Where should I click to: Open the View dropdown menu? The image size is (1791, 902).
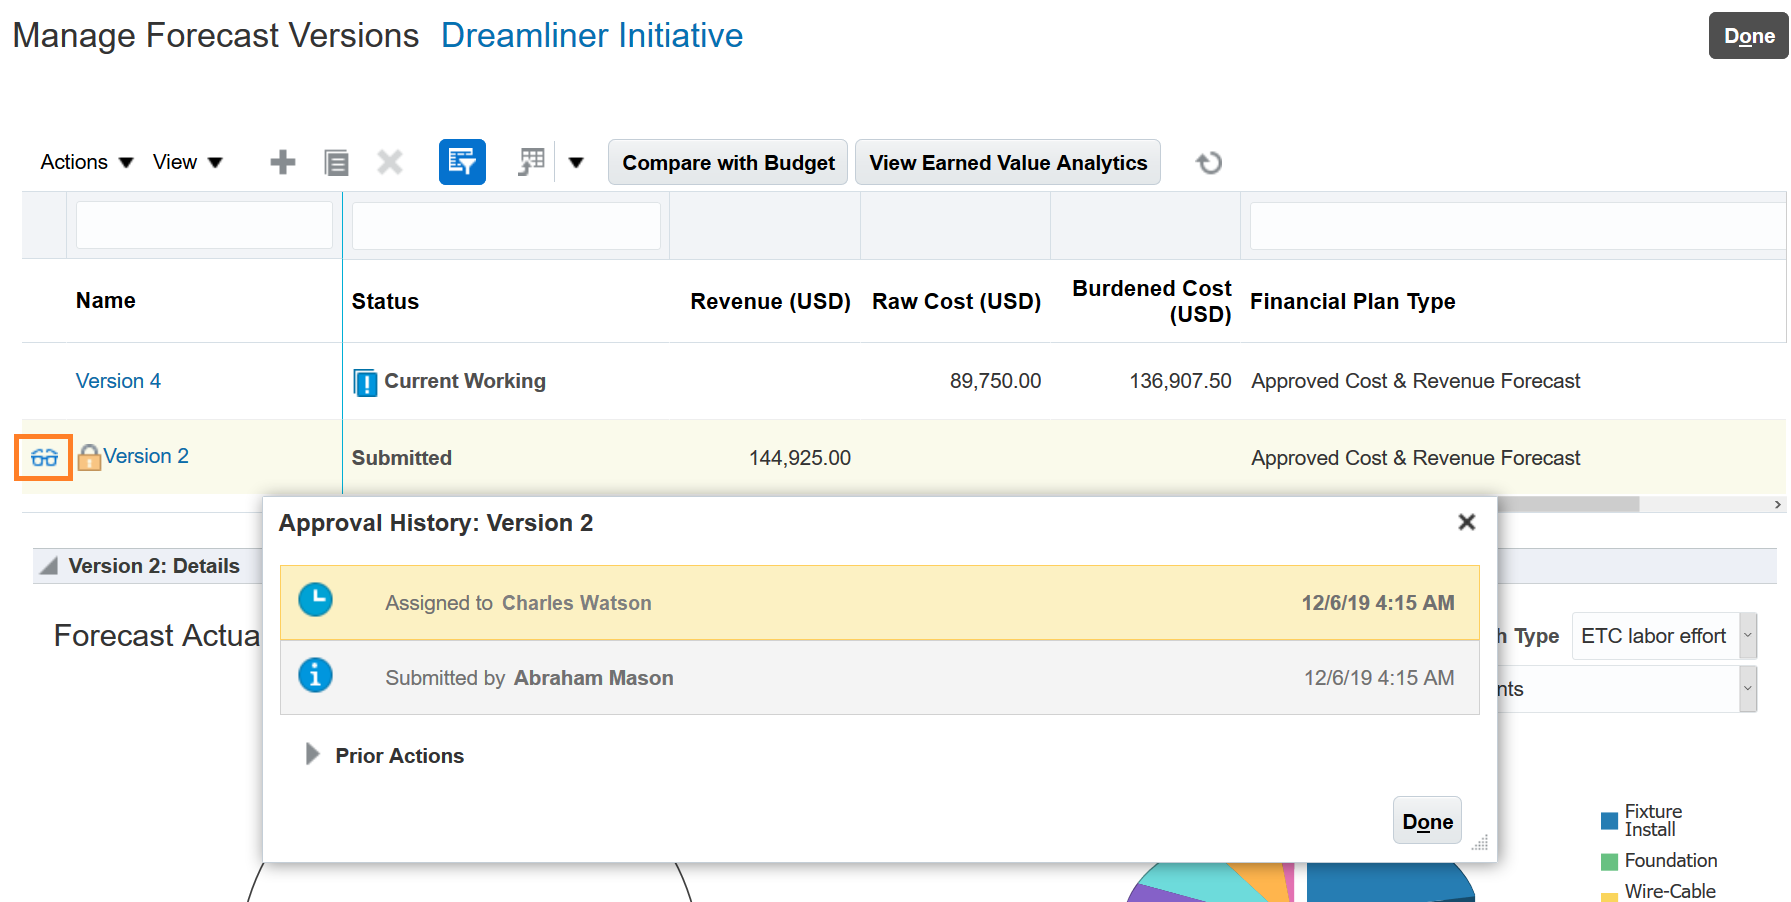[x=186, y=161]
